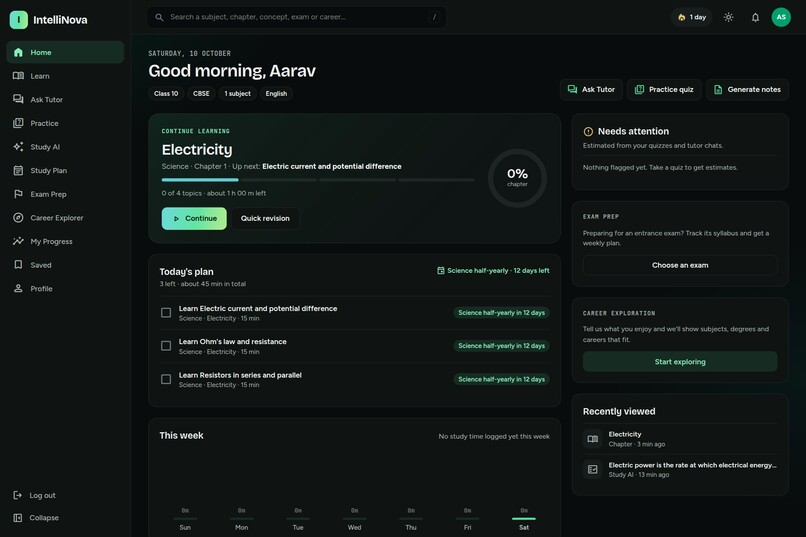Click the search magnifier icon
The width and height of the screenshot is (806, 537).
[x=159, y=17]
